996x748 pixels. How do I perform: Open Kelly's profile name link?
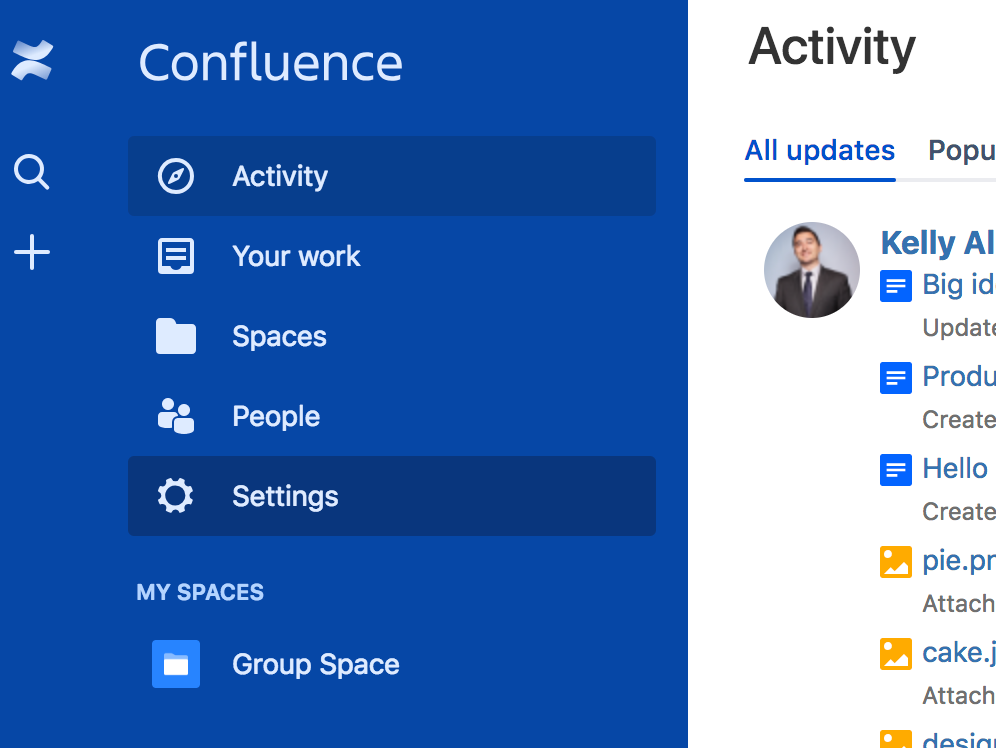pos(938,243)
